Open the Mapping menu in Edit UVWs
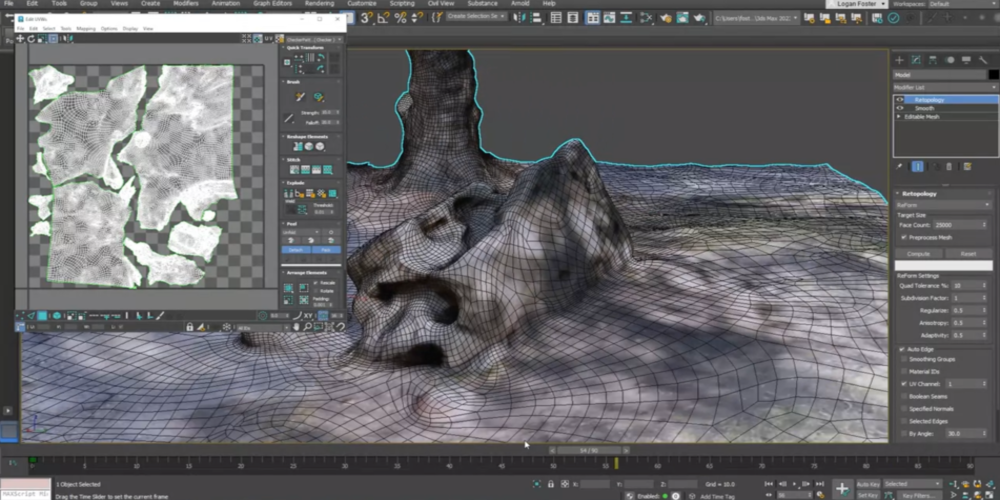Screen dimensions: 1000x500 point(86,29)
